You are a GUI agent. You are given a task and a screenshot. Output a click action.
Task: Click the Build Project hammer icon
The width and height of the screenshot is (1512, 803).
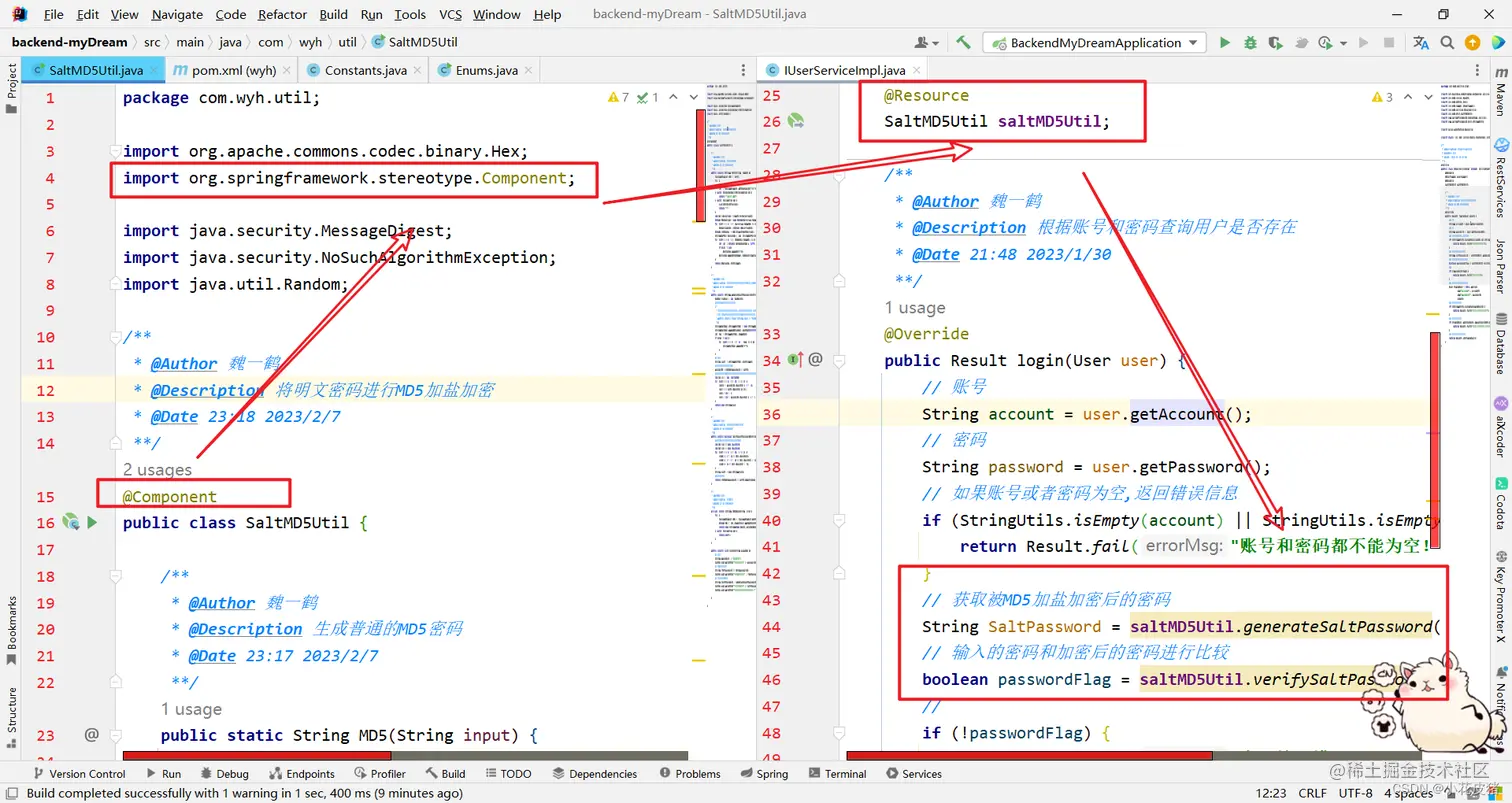tap(963, 42)
